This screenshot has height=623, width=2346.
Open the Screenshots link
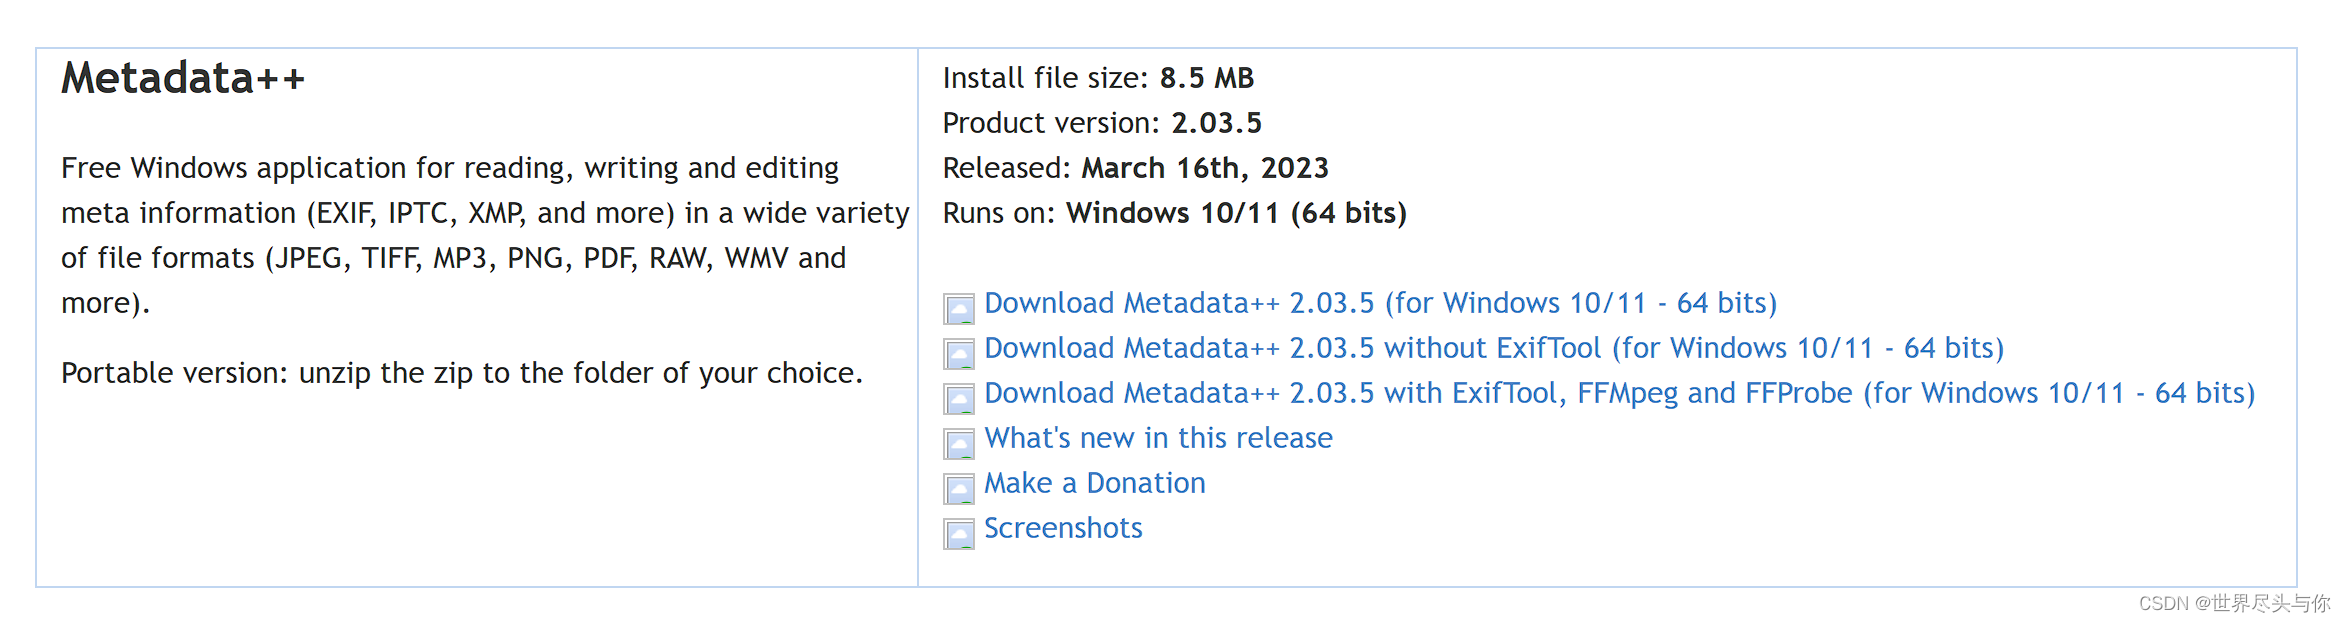pos(1063,528)
